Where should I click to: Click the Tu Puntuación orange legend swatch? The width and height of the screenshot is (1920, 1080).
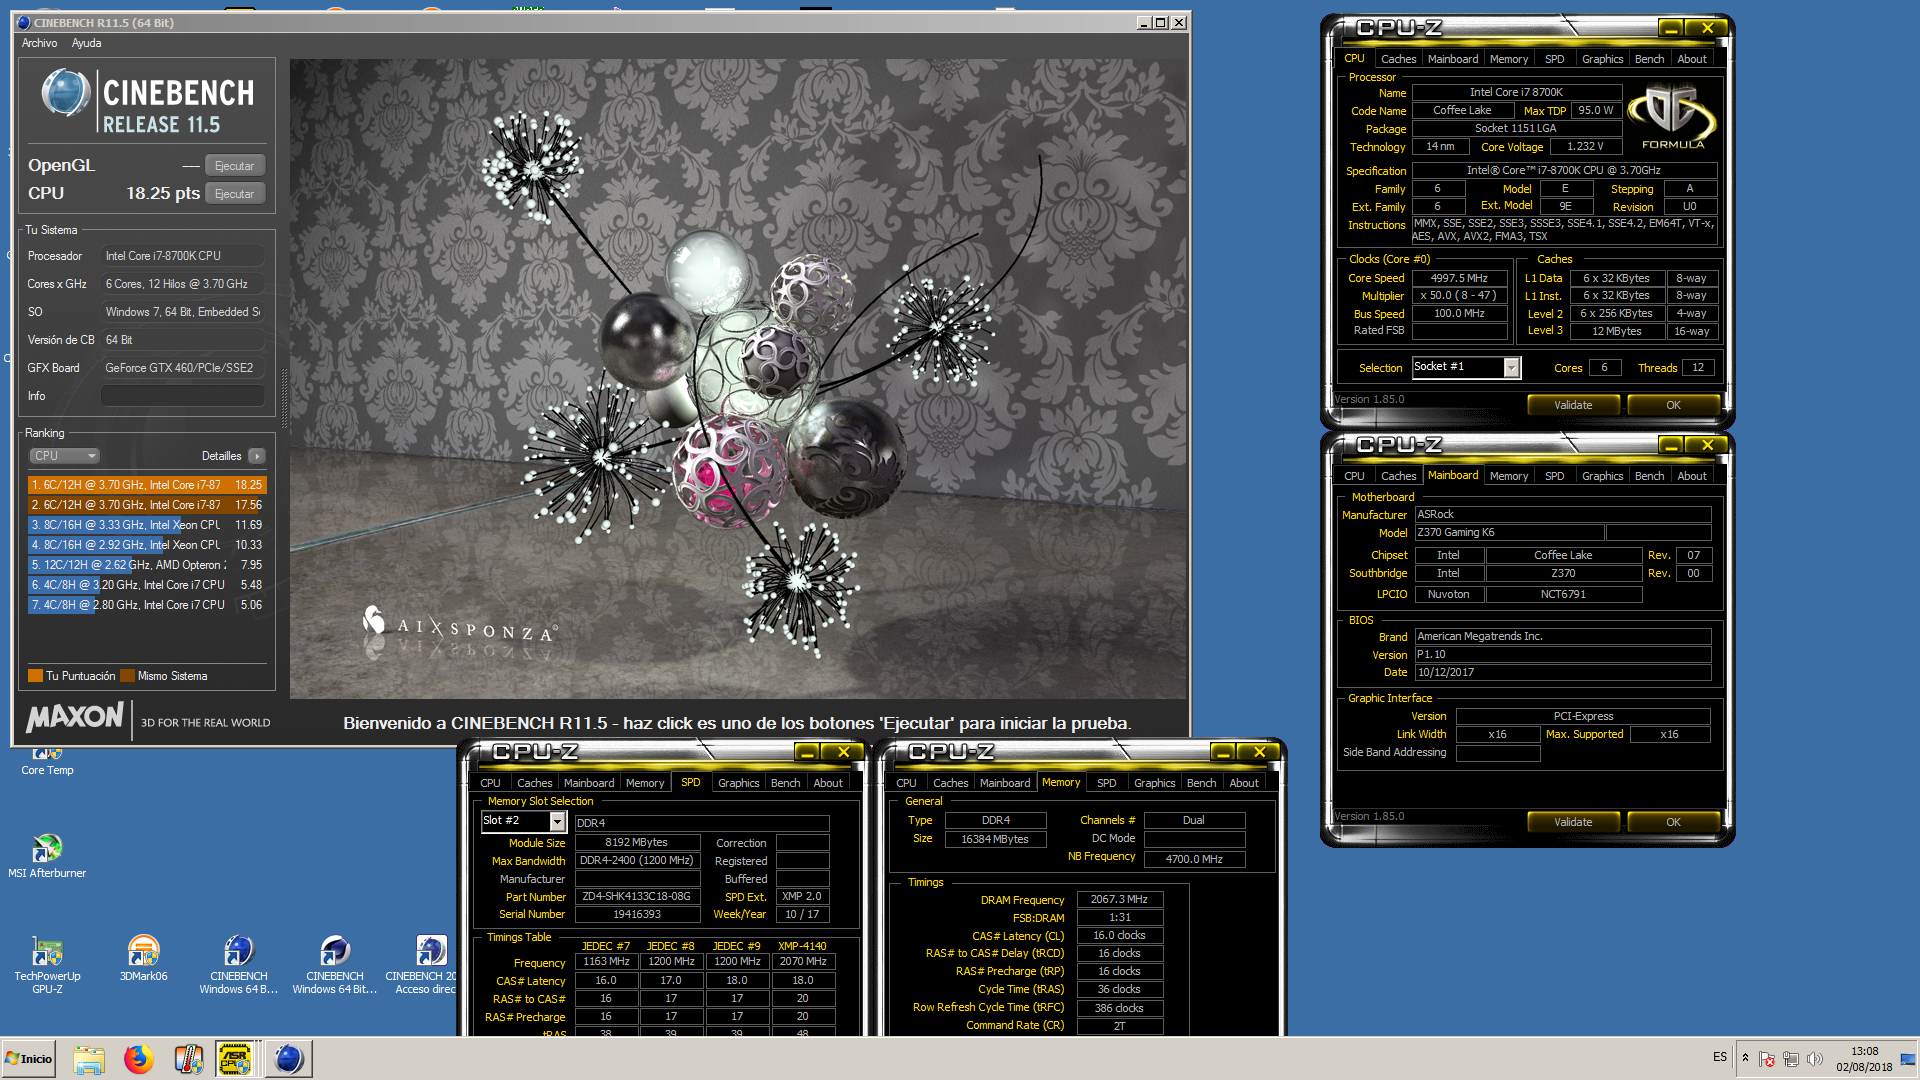click(x=36, y=676)
